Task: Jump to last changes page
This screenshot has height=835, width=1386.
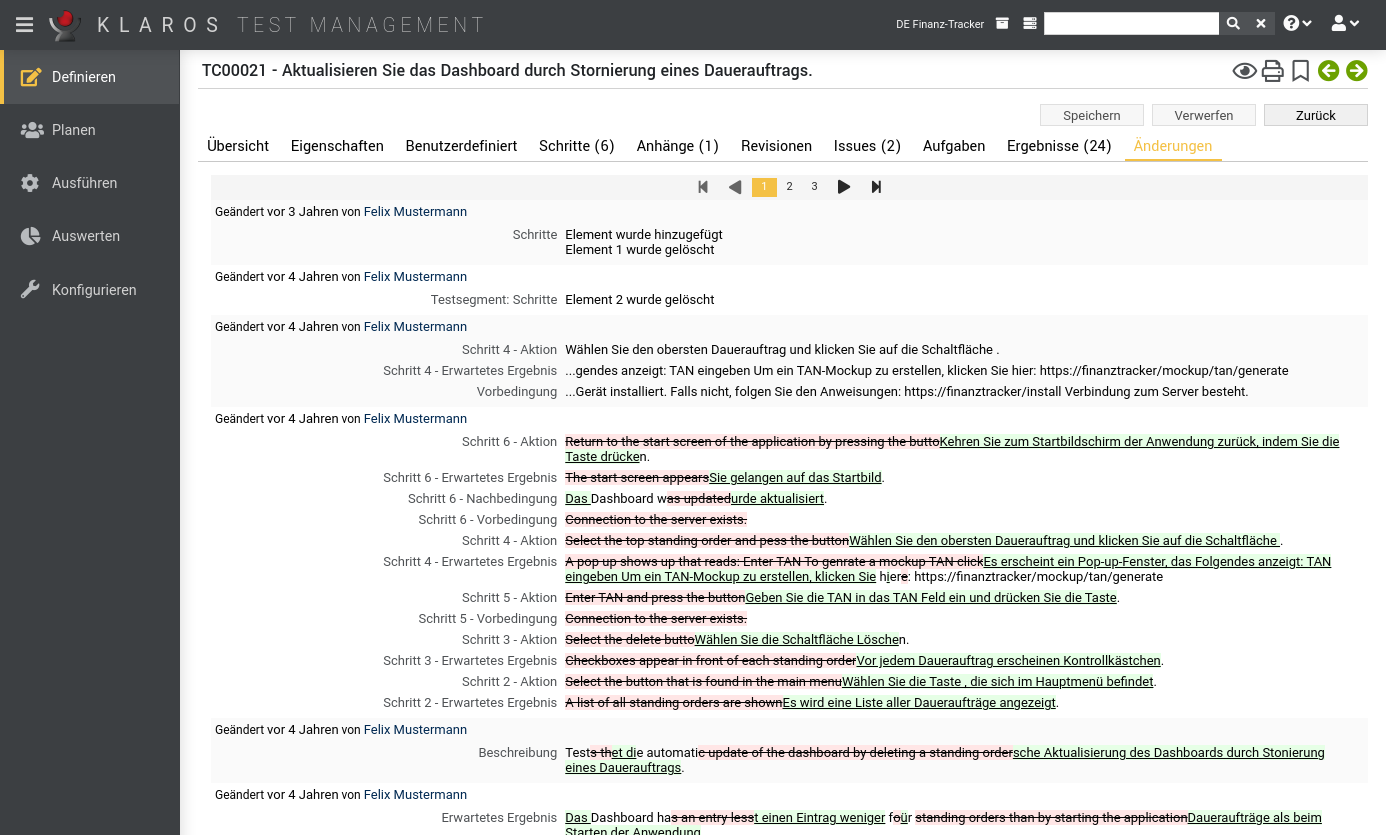Action: (x=876, y=187)
